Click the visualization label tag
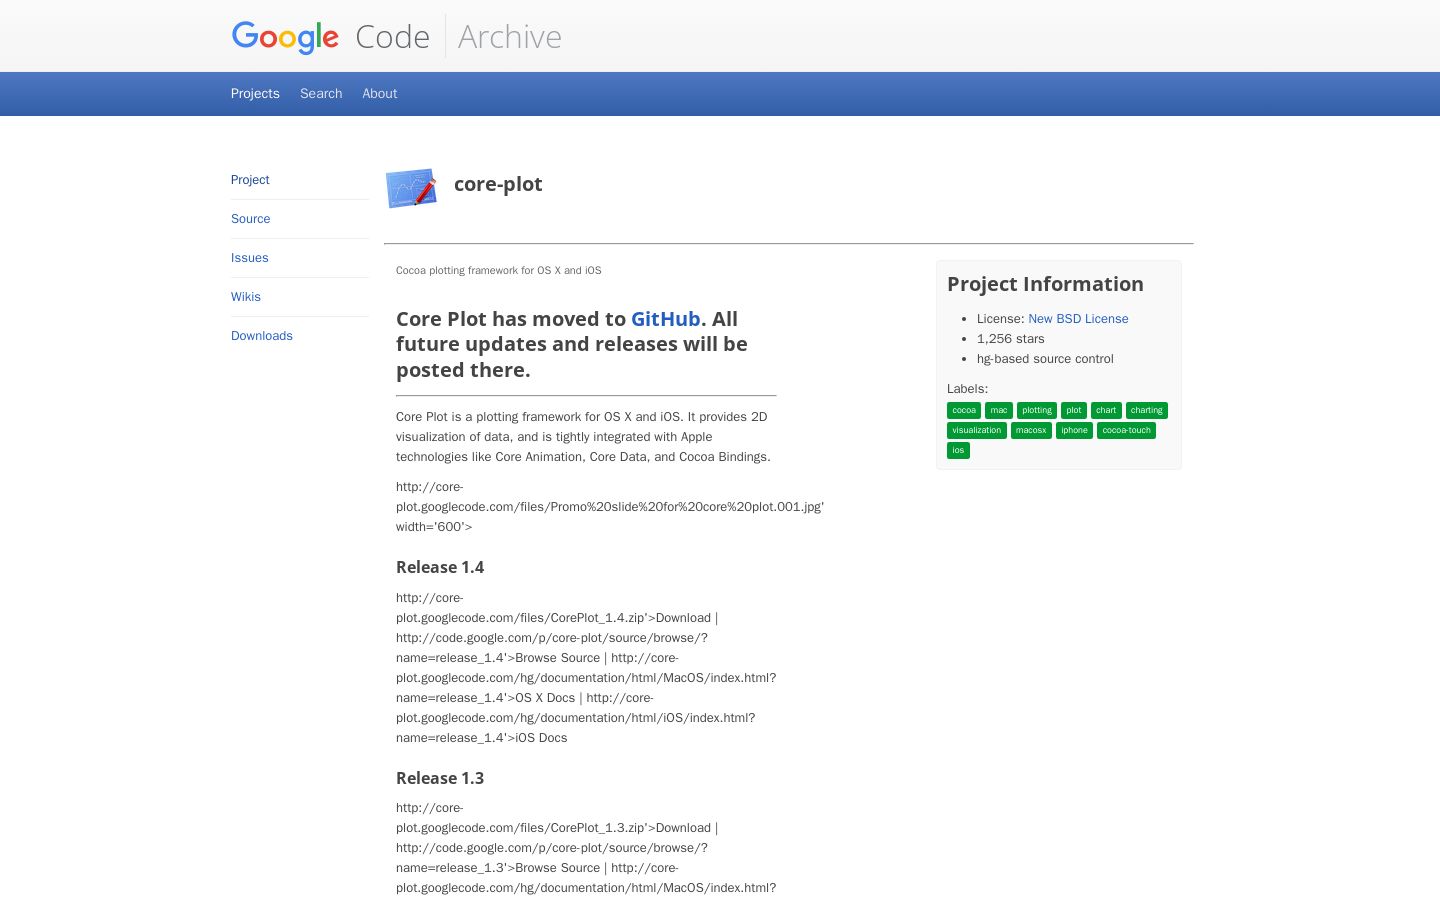The image size is (1440, 900). coord(977,431)
